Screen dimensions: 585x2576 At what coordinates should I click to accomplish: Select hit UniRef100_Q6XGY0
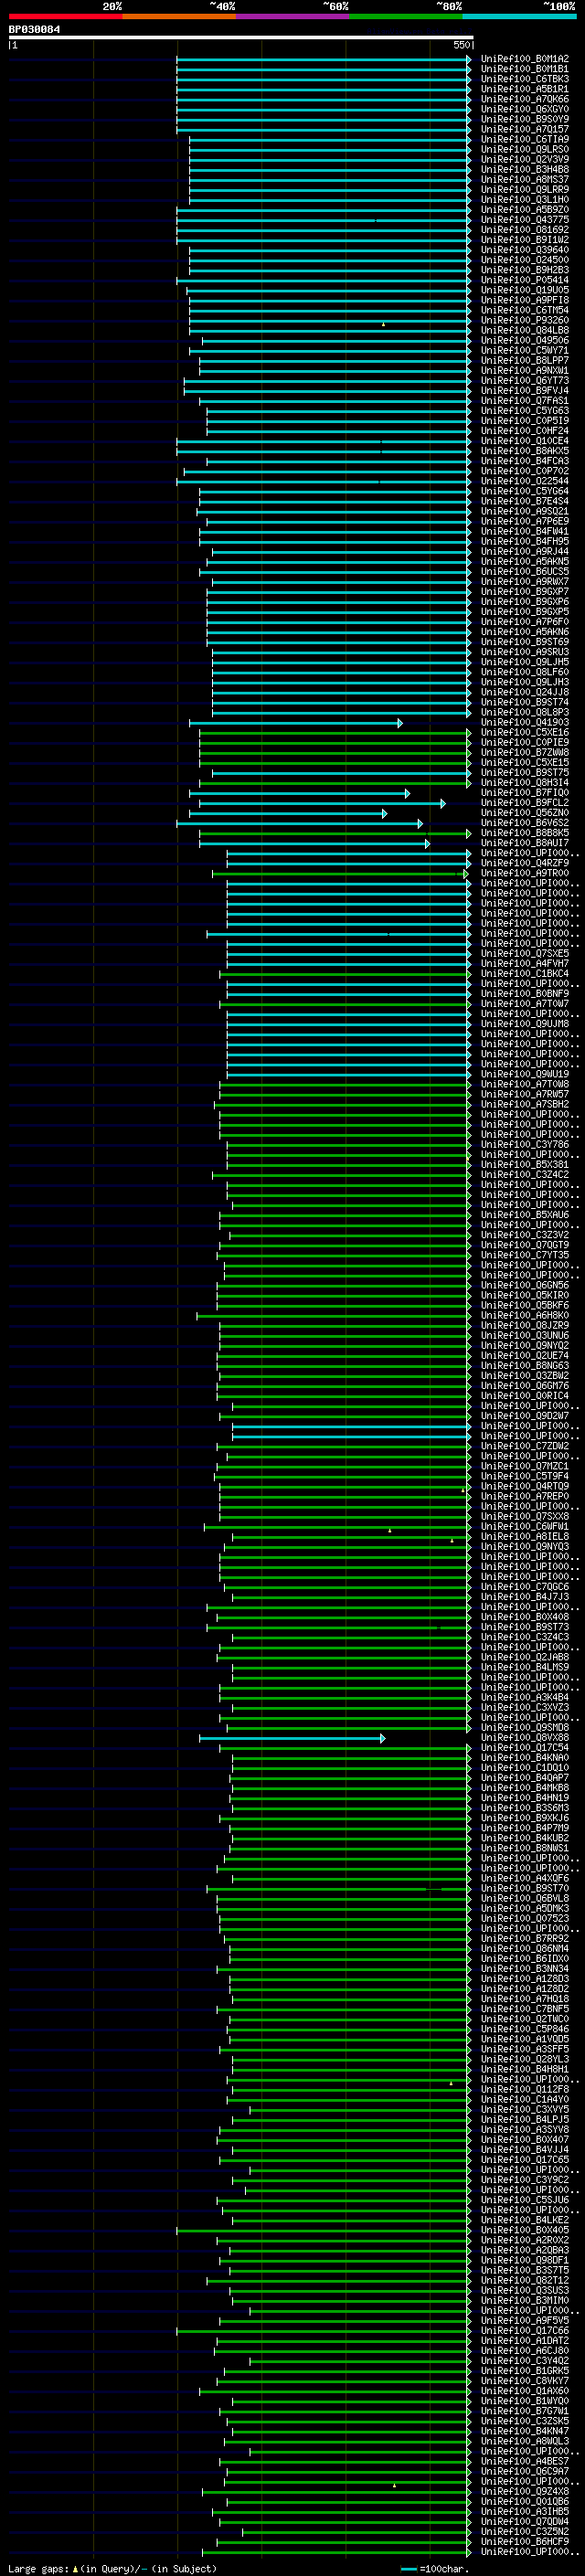coord(525,109)
